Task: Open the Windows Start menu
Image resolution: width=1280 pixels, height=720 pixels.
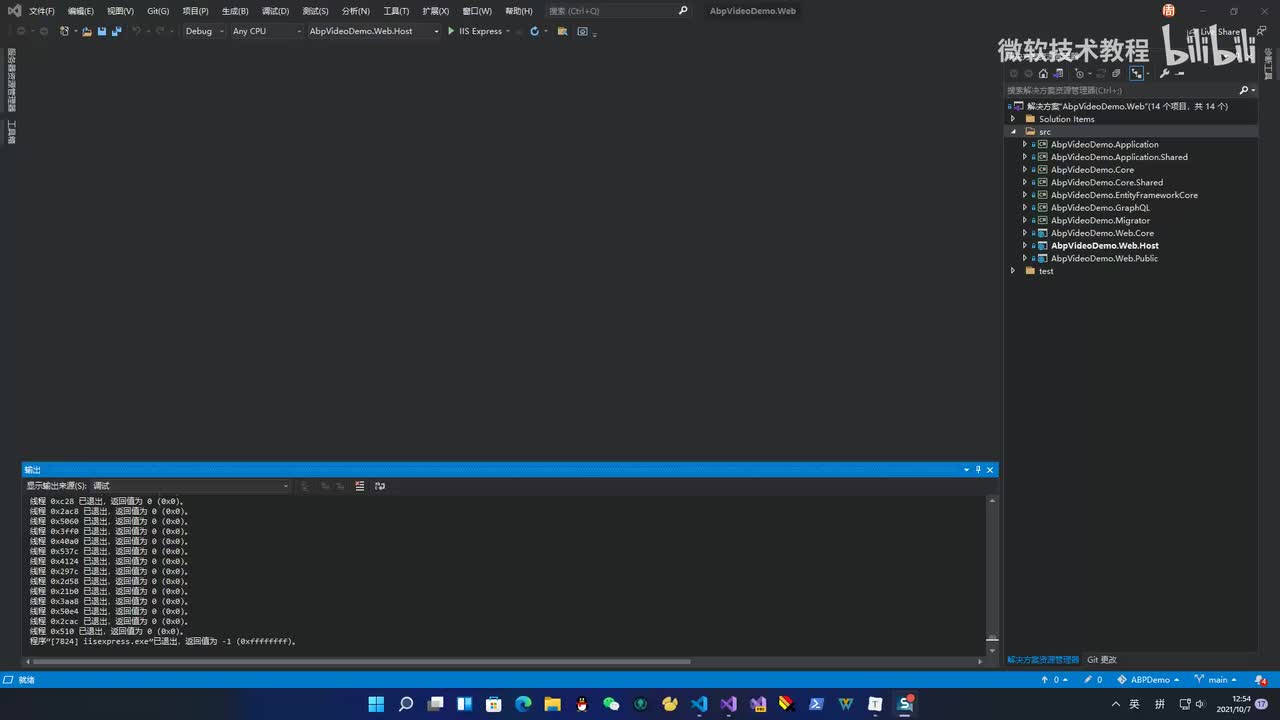Action: point(376,704)
